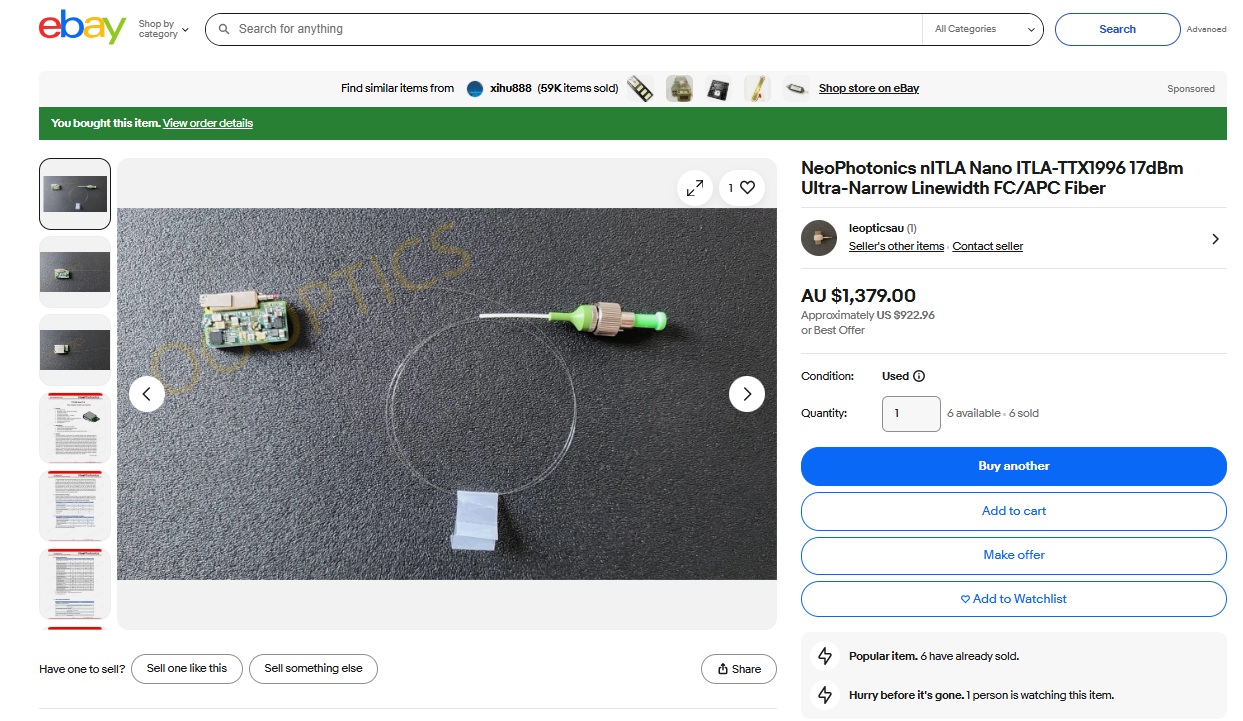Click the condition info icon
This screenshot has width=1243, height=721.
point(919,377)
